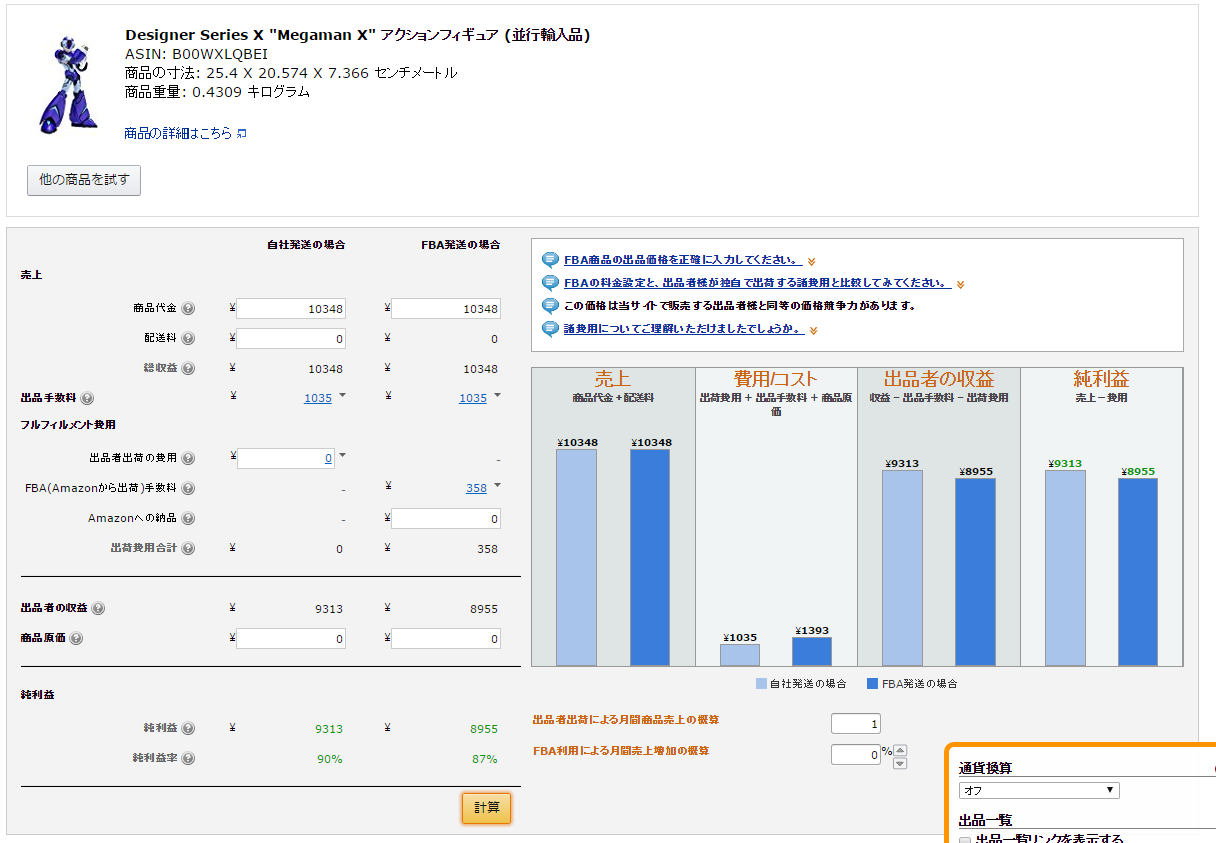Viewport: 1216px width, 843px height.
Task: Open 諸費用についてご理解いただけましたでしょうか link
Action: click(684, 329)
